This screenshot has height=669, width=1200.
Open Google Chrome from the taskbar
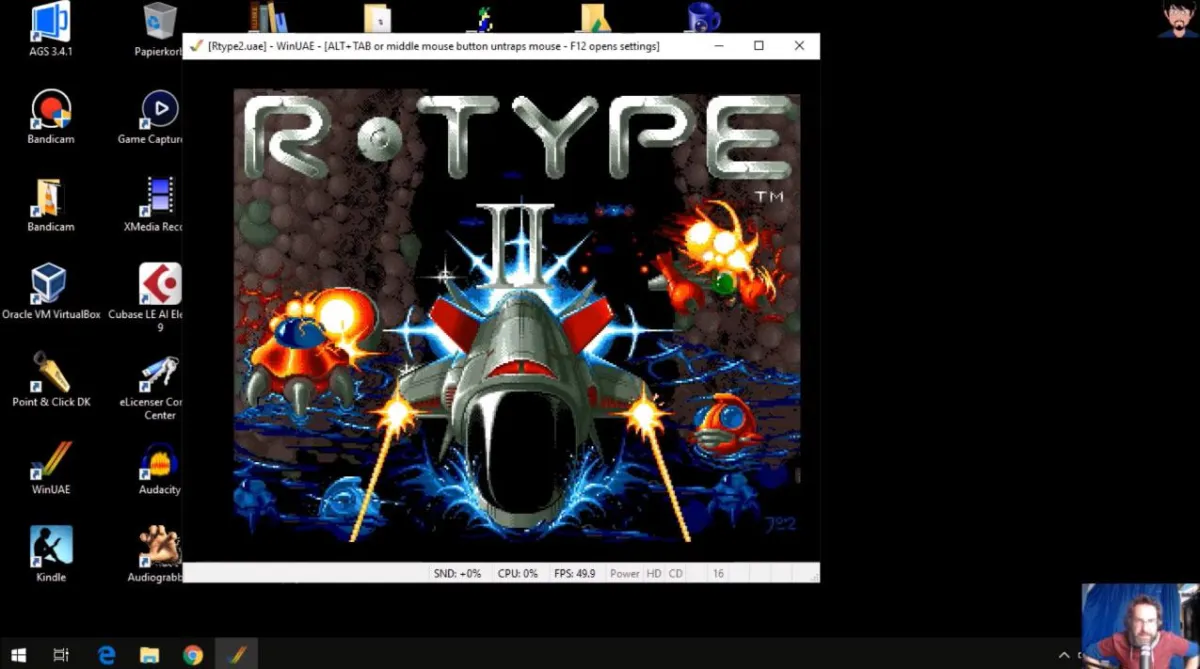point(193,655)
